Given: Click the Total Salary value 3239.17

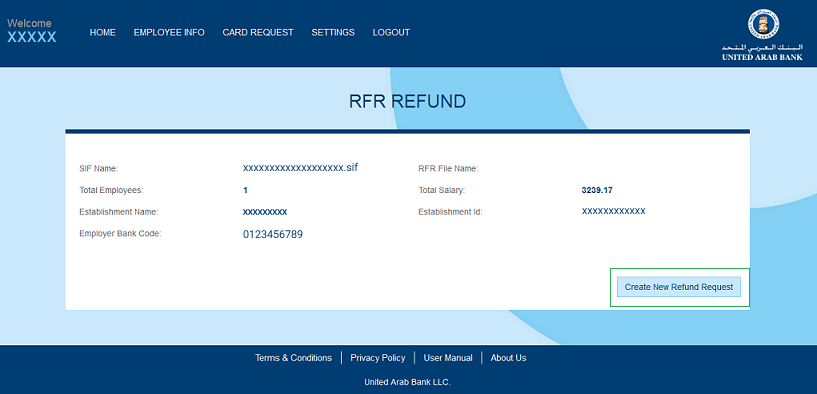Looking at the screenshot, I should 597,190.
